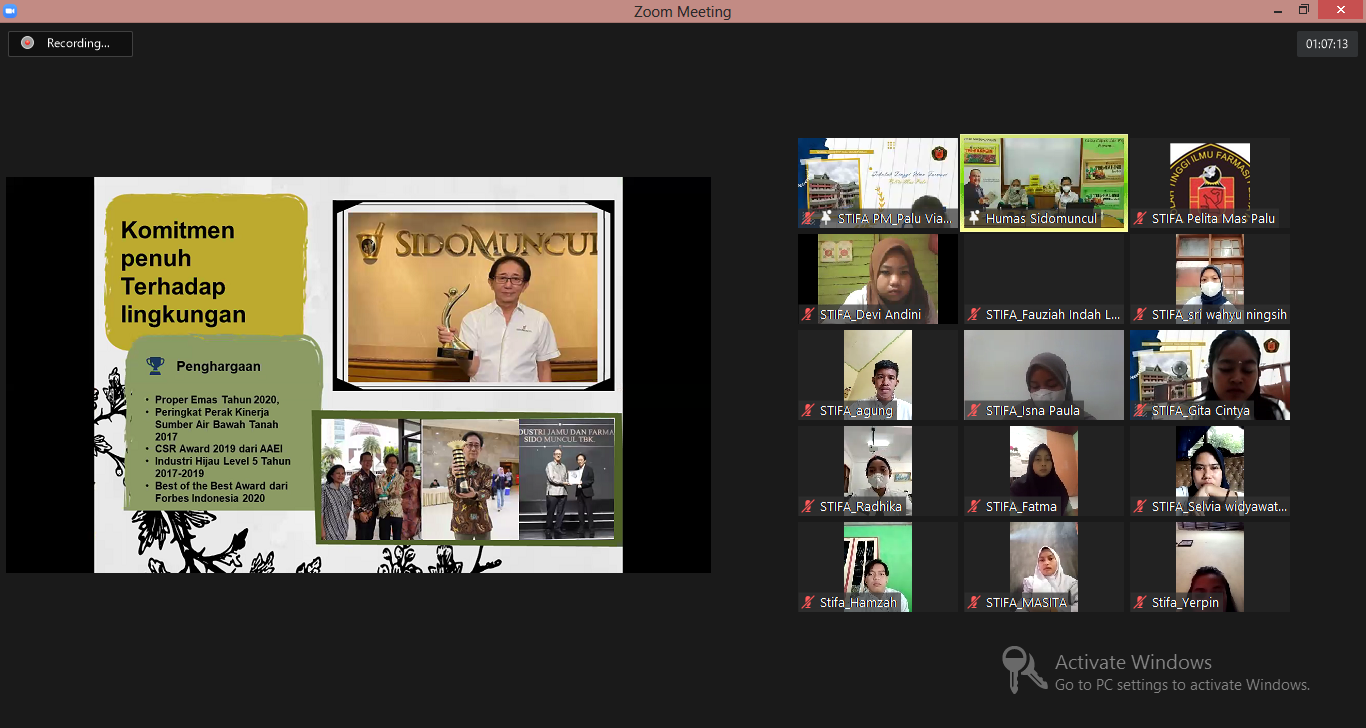This screenshot has height=728, width=1366.
Task: Select the STIFA_Isna Paula video tile
Action: pos(1044,375)
